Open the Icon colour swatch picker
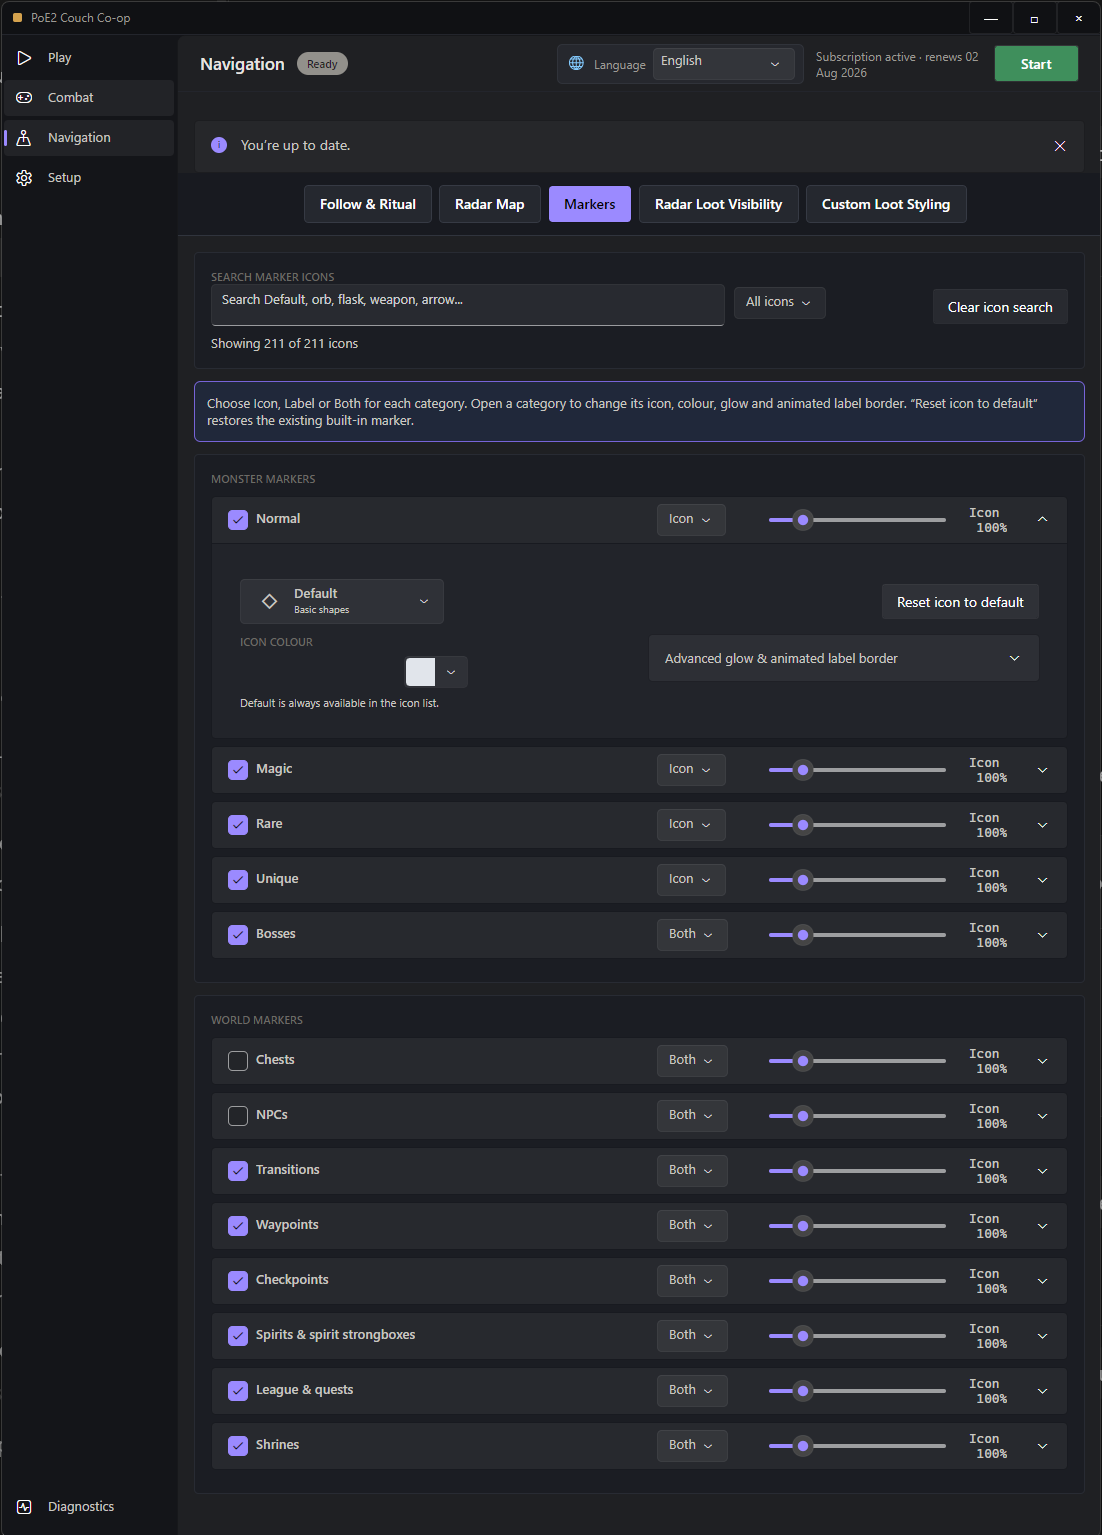The image size is (1102, 1535). coord(436,672)
